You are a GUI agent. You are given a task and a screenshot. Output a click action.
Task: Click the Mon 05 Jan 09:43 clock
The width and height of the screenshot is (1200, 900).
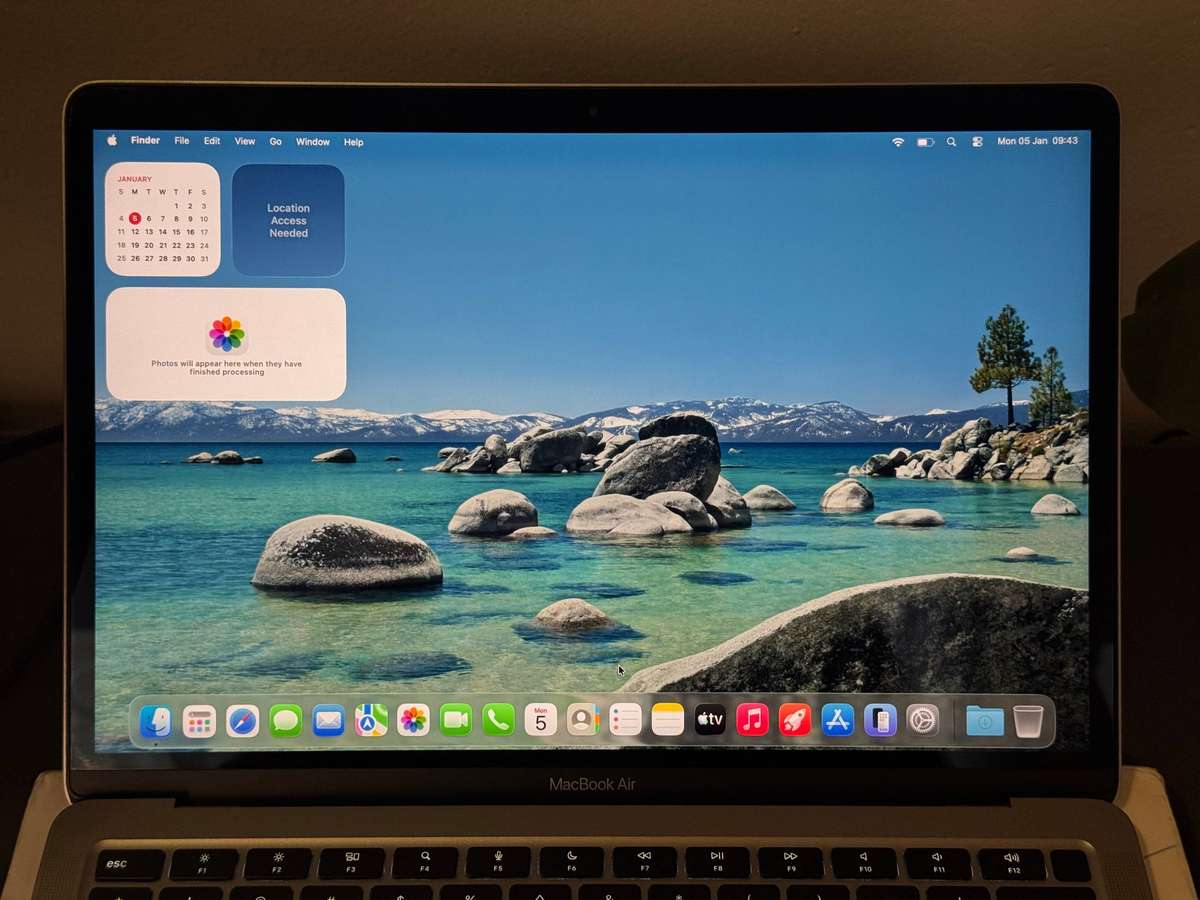pos(1037,141)
